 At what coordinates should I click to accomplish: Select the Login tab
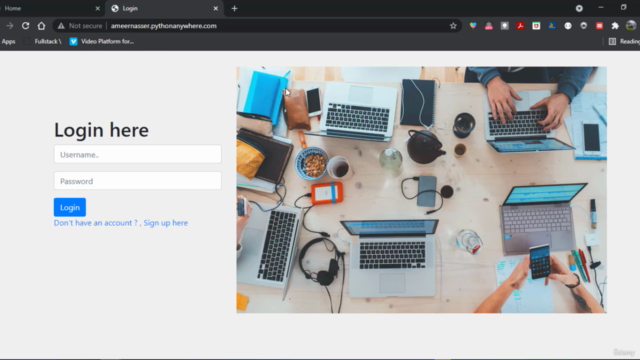[164, 8]
